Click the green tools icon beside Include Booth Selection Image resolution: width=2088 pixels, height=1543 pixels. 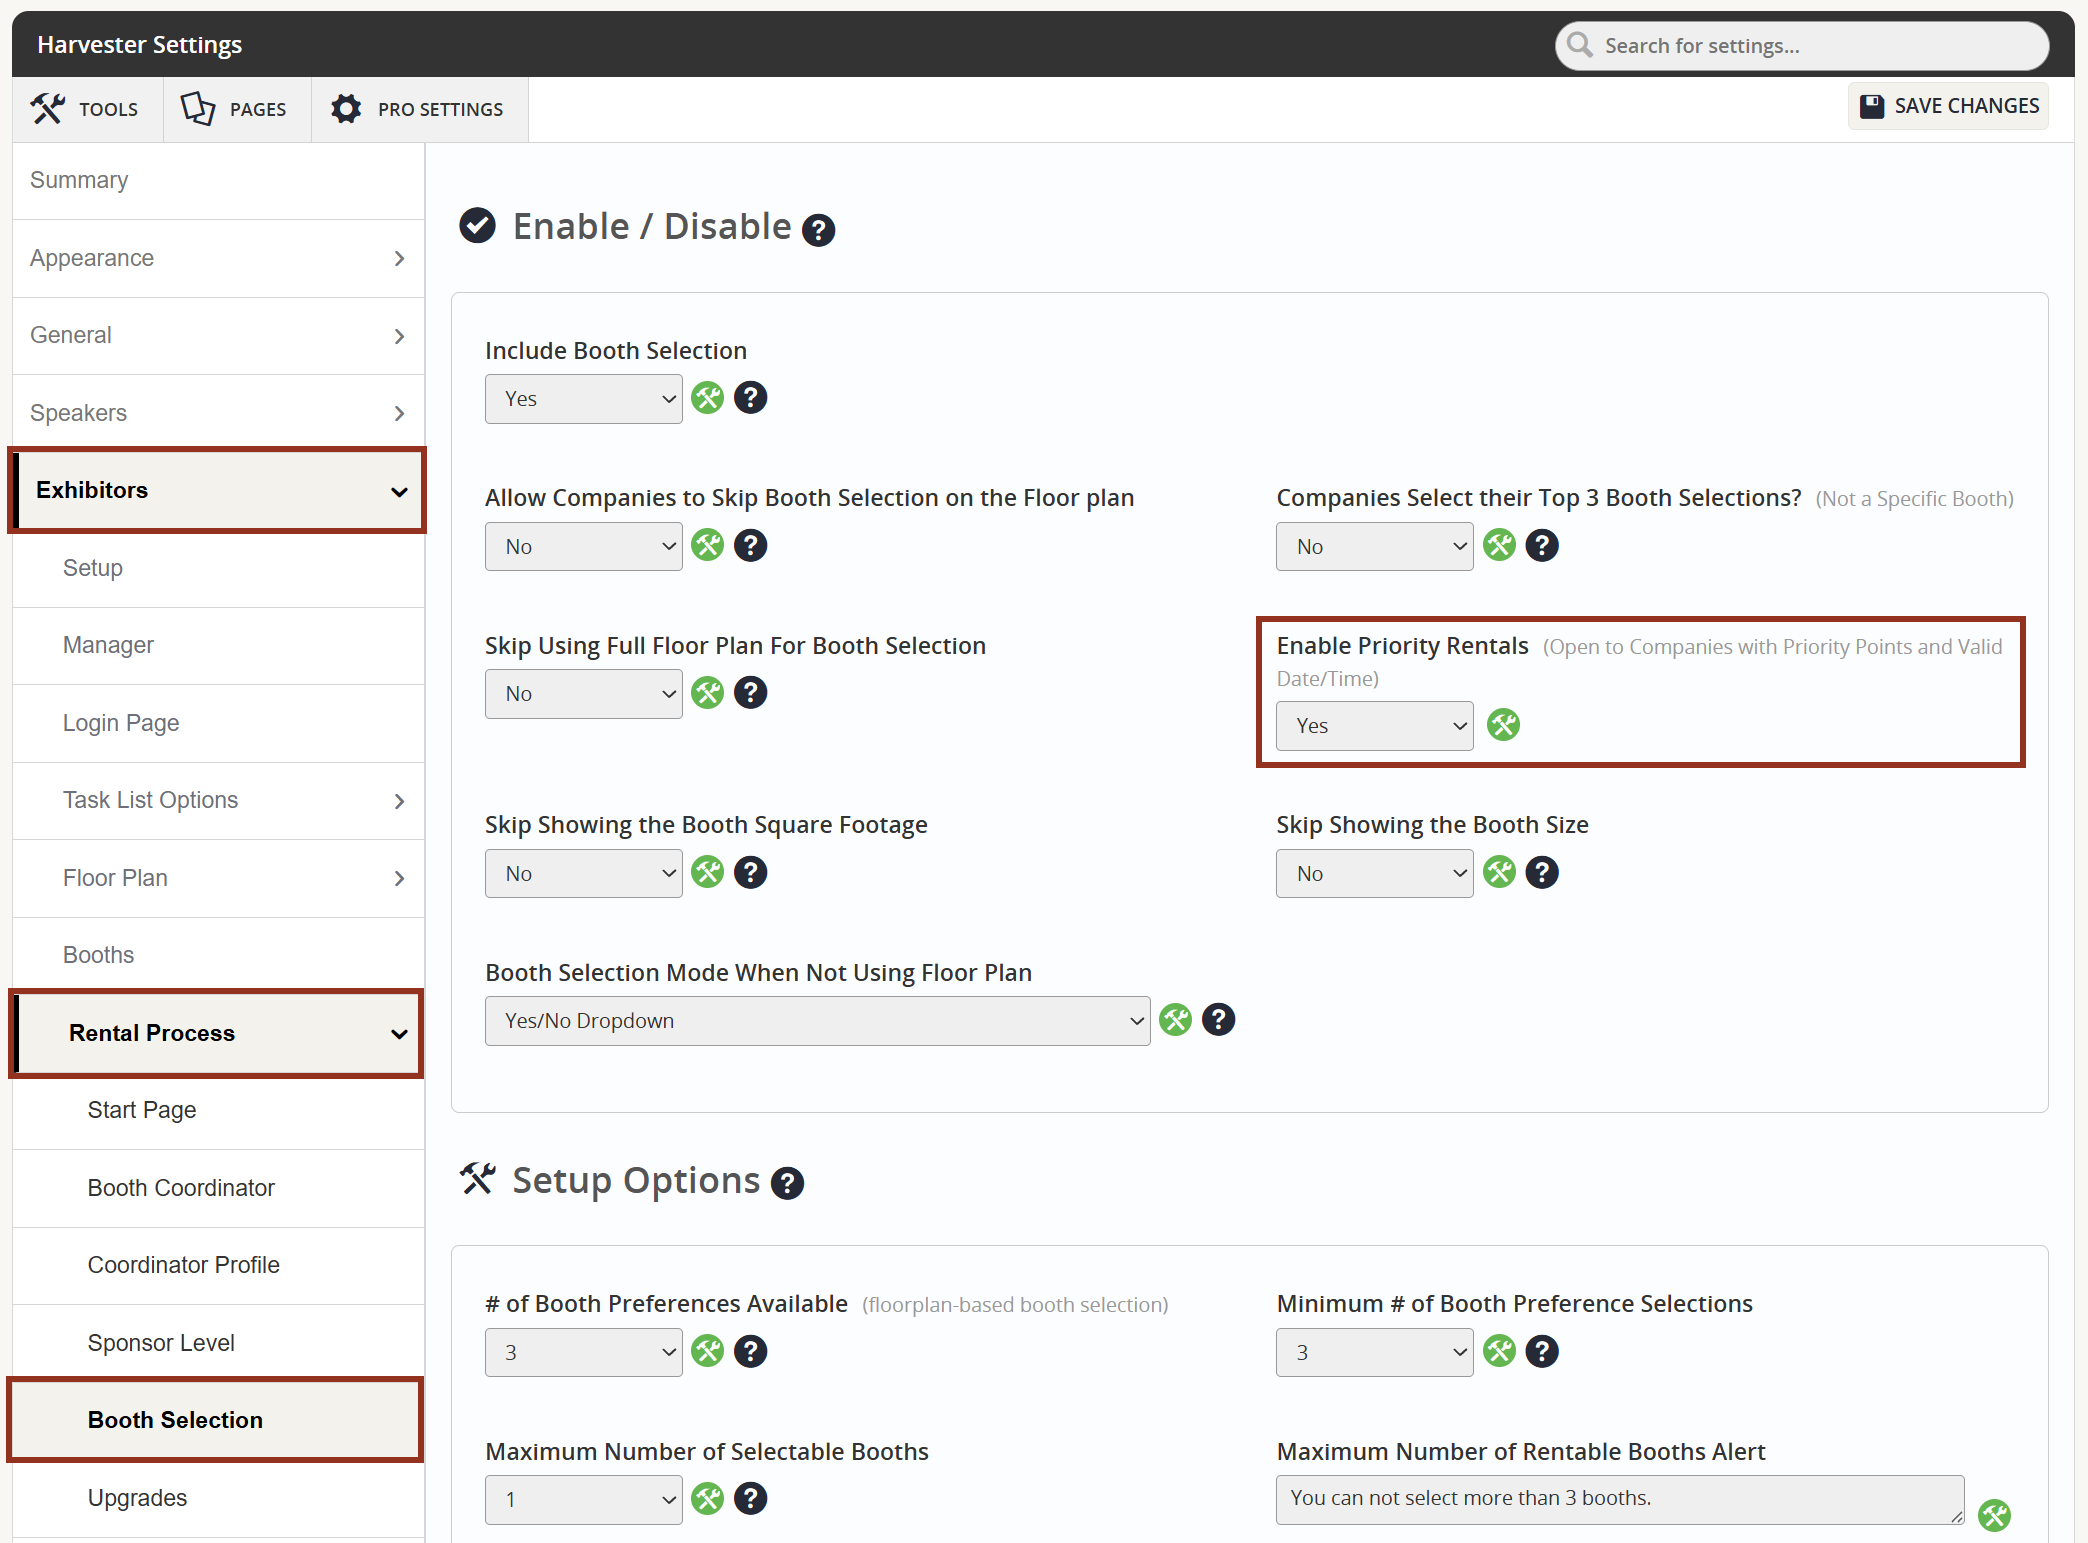(x=707, y=398)
